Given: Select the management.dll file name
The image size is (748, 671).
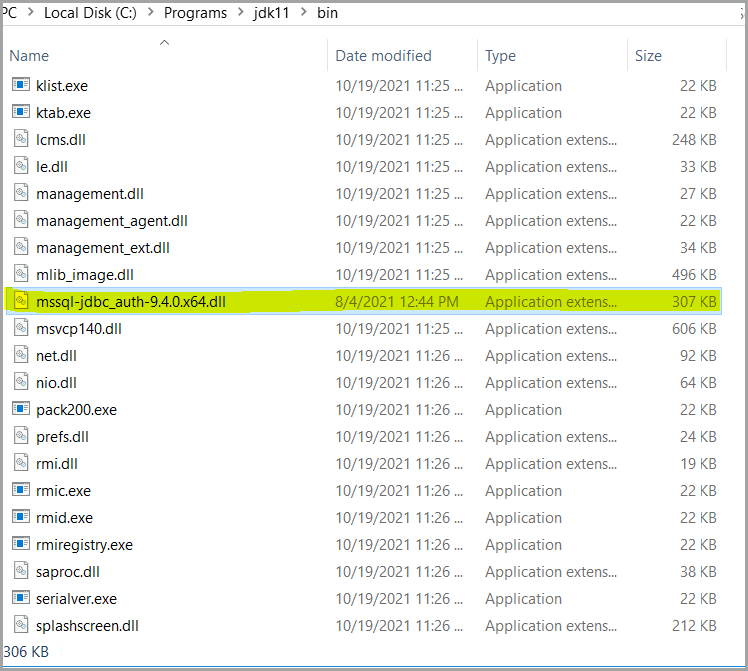Looking at the screenshot, I should (90, 194).
